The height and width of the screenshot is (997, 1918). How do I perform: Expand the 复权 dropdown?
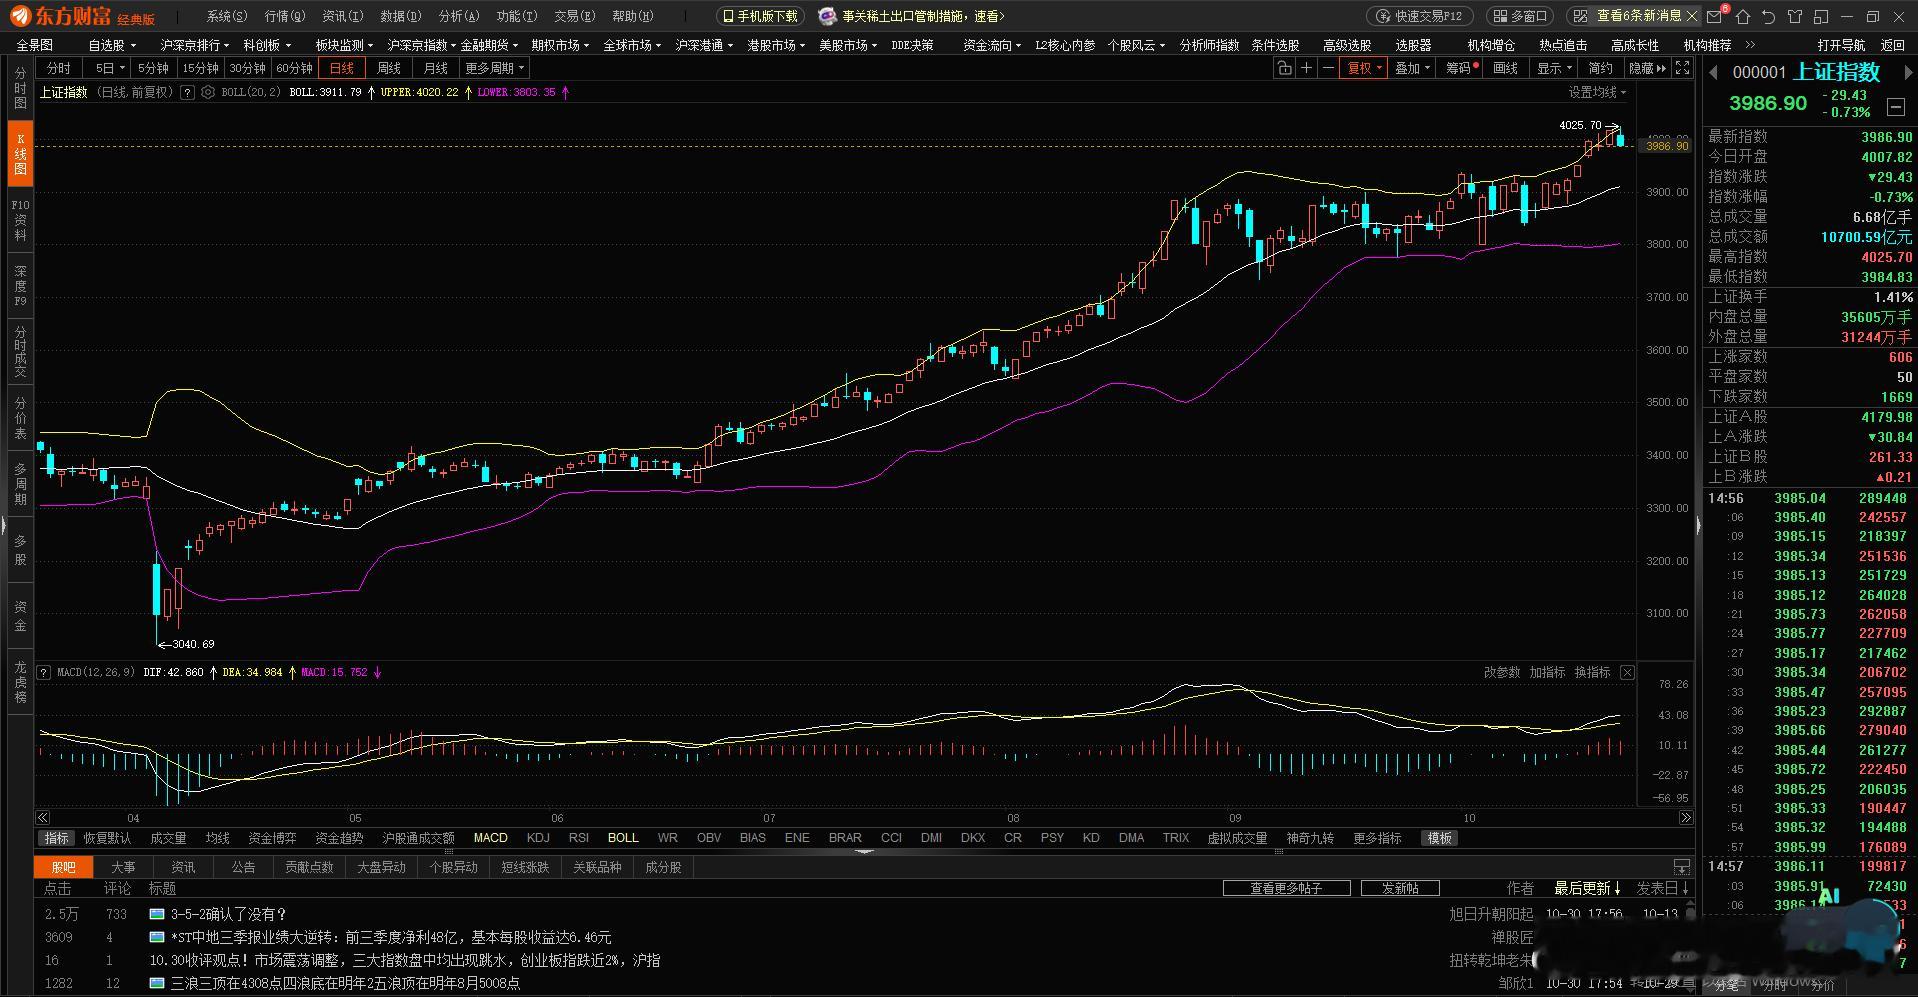click(x=1364, y=68)
